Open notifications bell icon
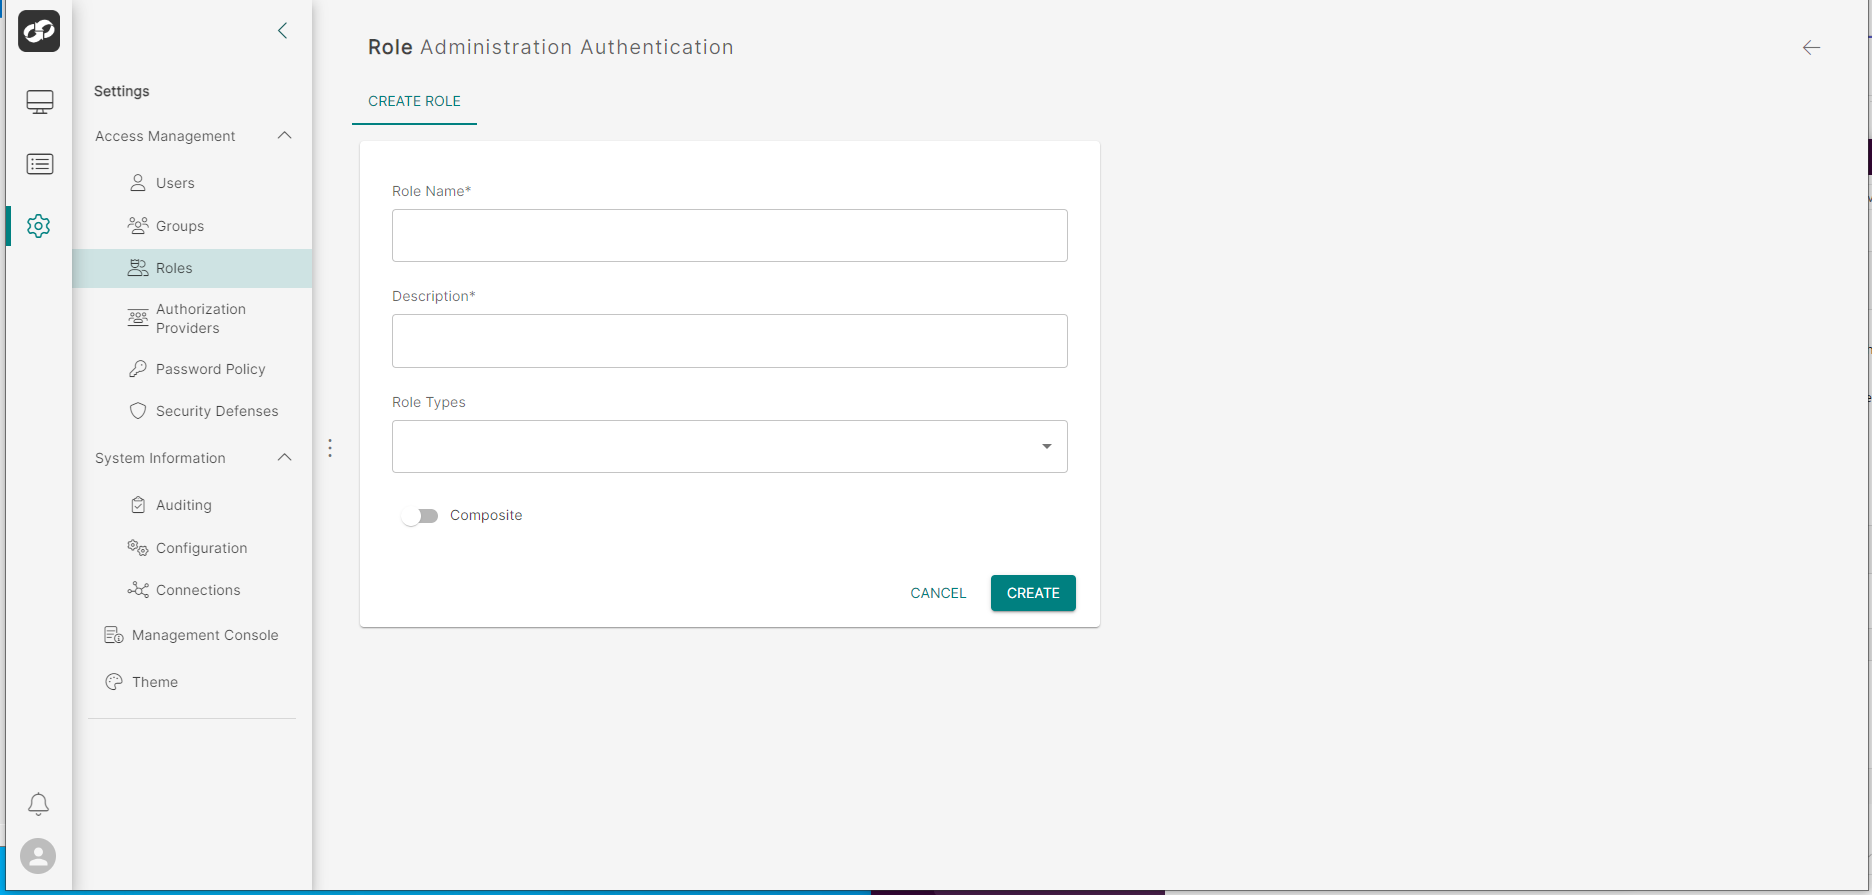 point(38,804)
